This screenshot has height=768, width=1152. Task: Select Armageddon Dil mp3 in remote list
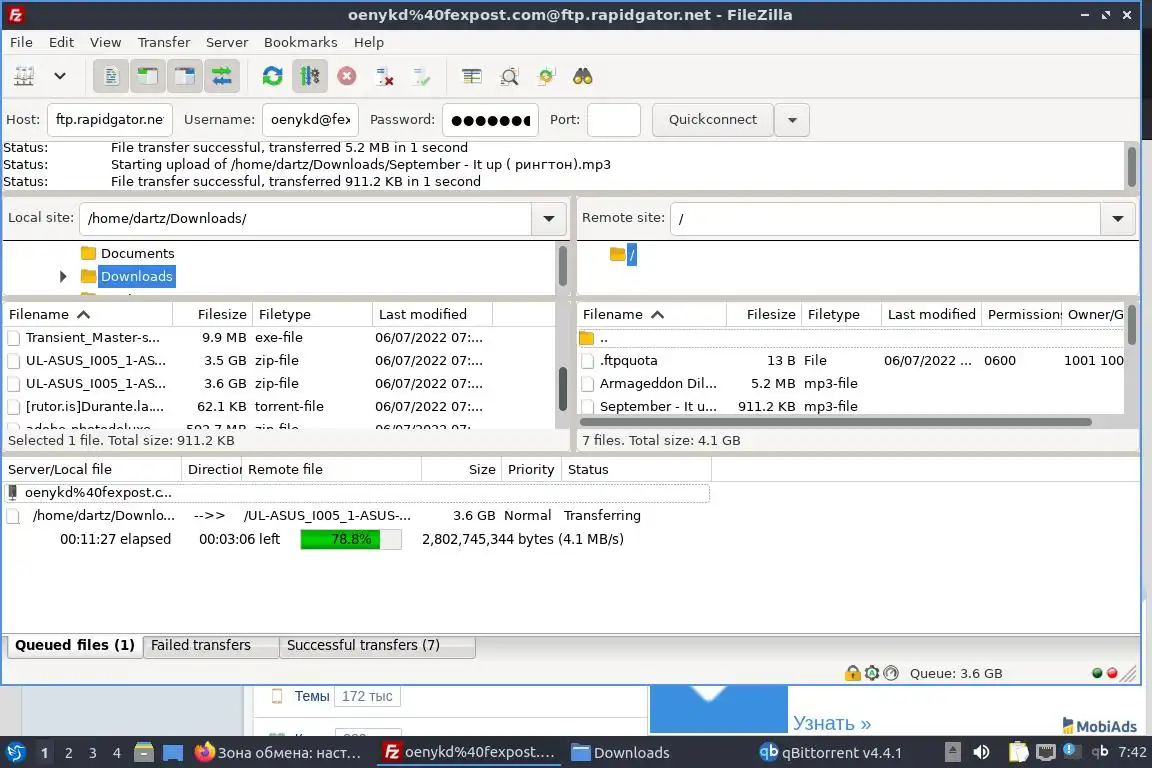pos(851,384)
